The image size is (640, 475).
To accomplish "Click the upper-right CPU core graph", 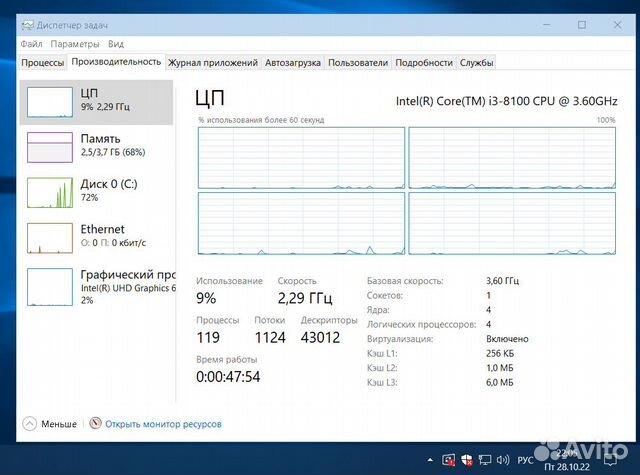I will pos(512,158).
